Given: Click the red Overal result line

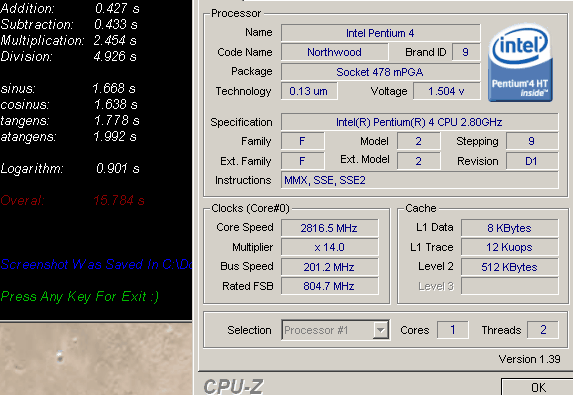Looking at the screenshot, I should click(72, 200).
